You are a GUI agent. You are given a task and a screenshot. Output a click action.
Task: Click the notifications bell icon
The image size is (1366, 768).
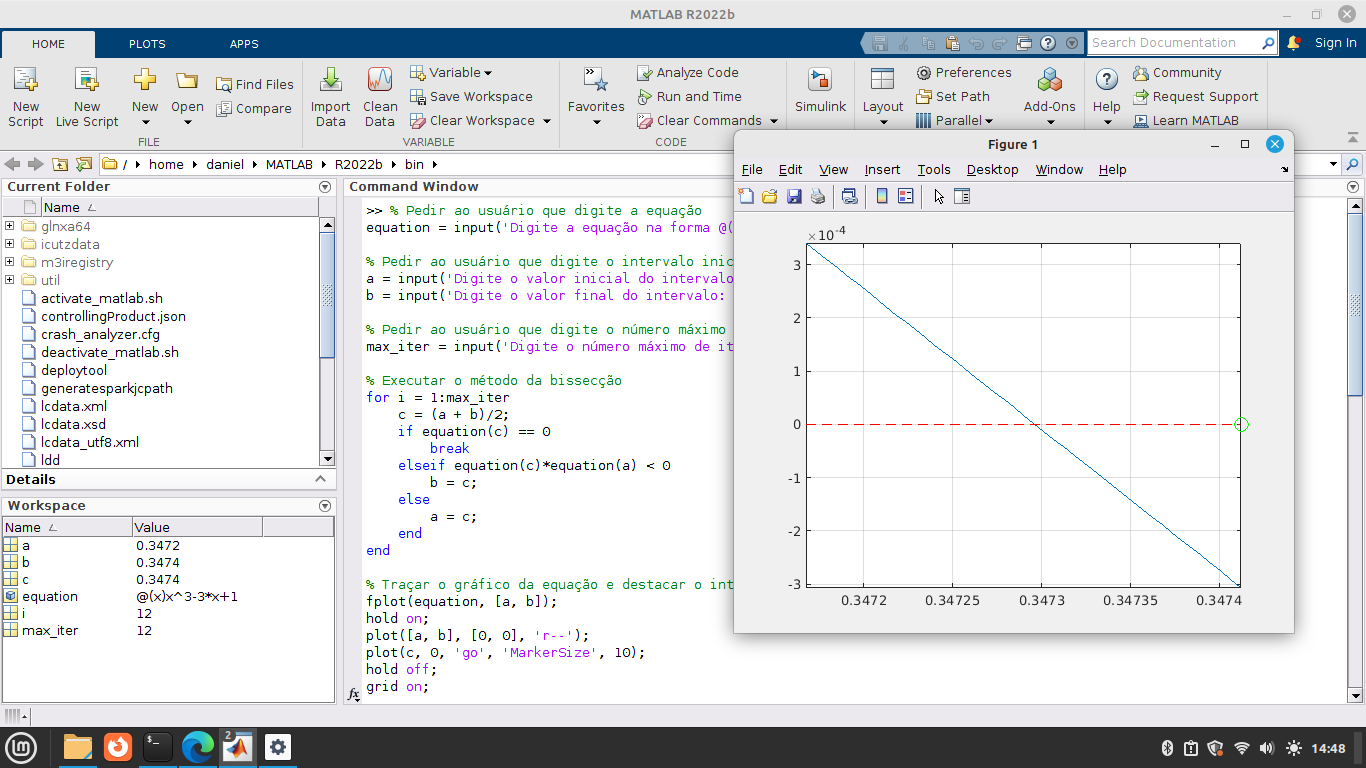1293,43
